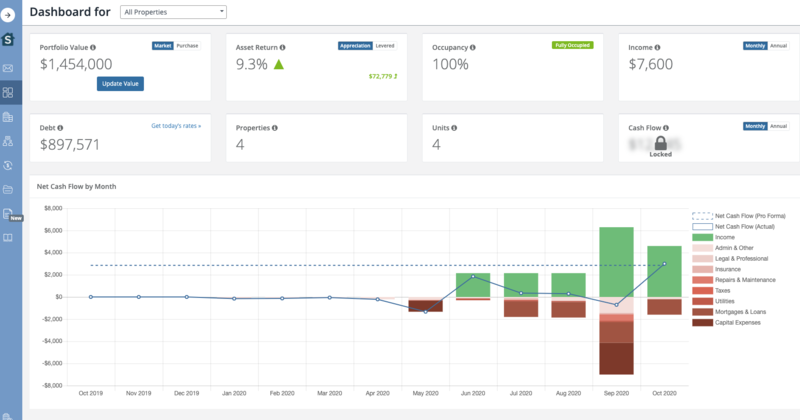The image size is (800, 420).
Task: Open the folder documents icon in sidebar
Action: (10, 189)
